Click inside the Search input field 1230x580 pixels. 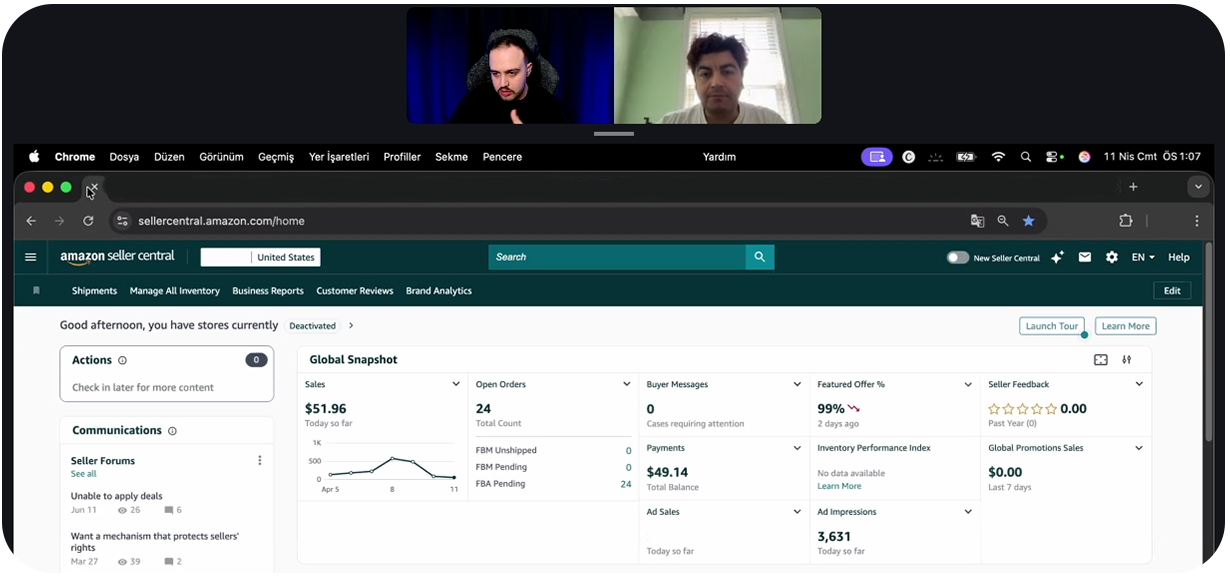(x=617, y=257)
